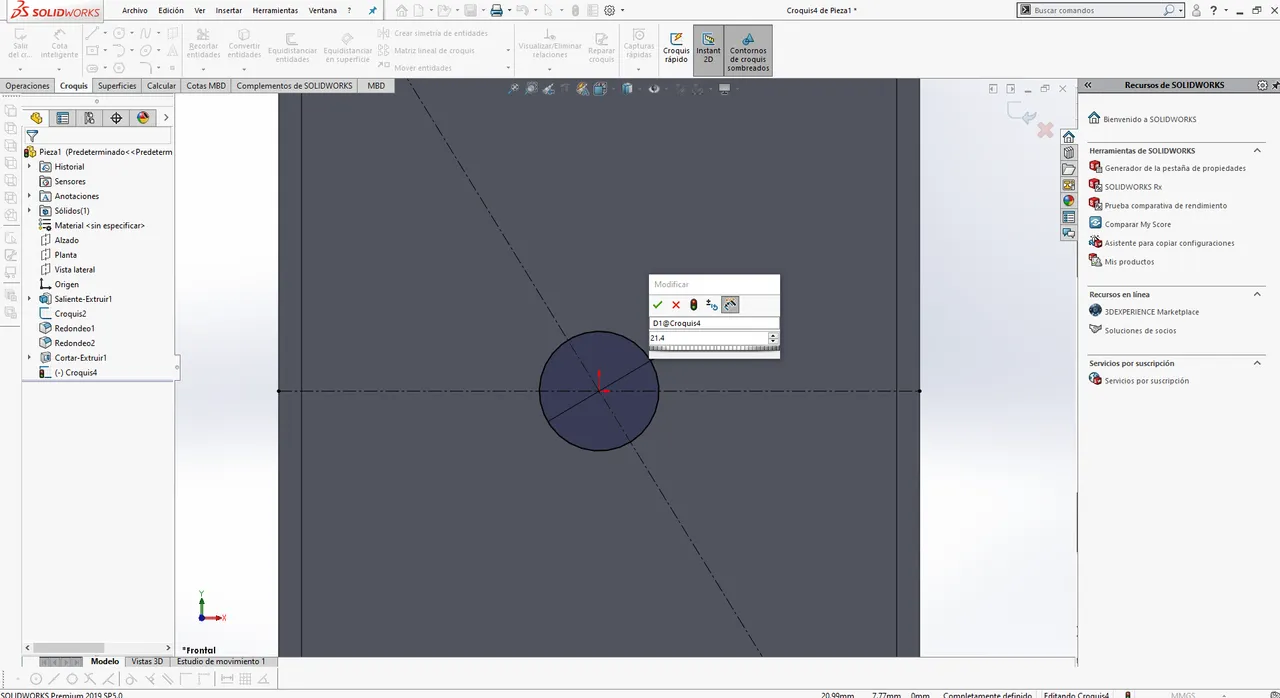Expand more manager tabs with chevron arrow
Image resolution: width=1280 pixels, height=698 pixels.
166,118
